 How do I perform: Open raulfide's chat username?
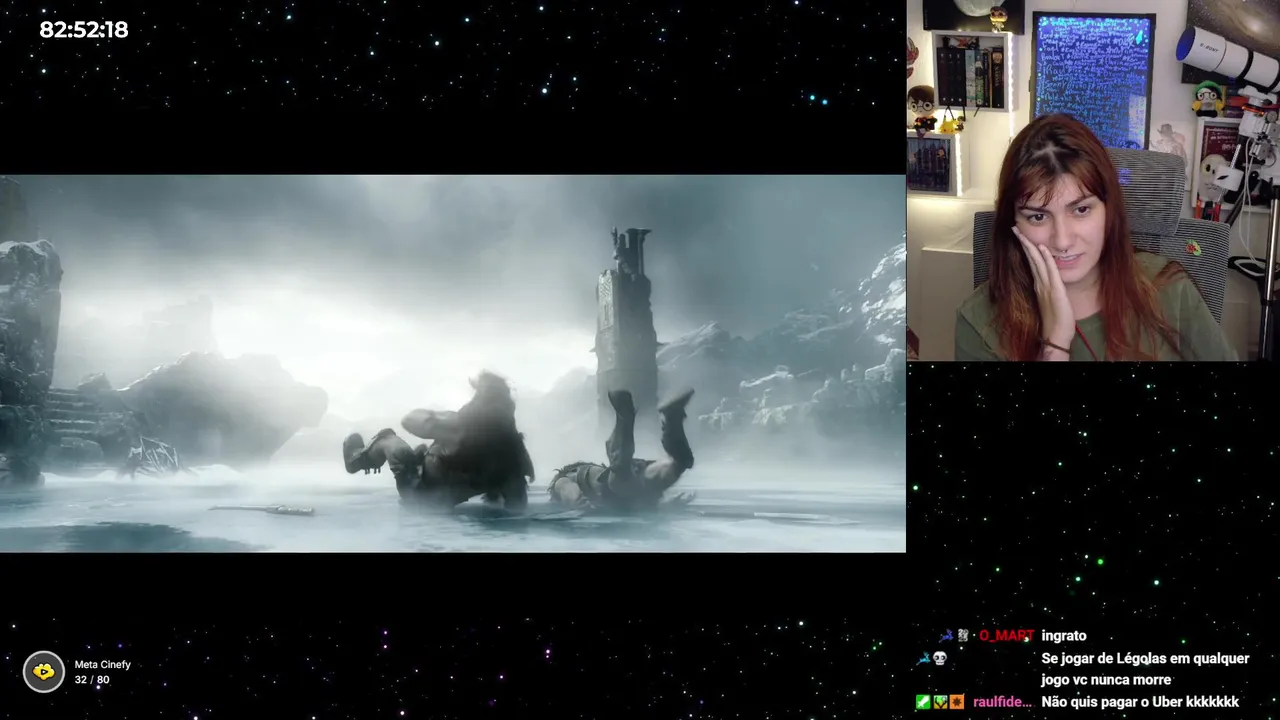(x=1002, y=702)
